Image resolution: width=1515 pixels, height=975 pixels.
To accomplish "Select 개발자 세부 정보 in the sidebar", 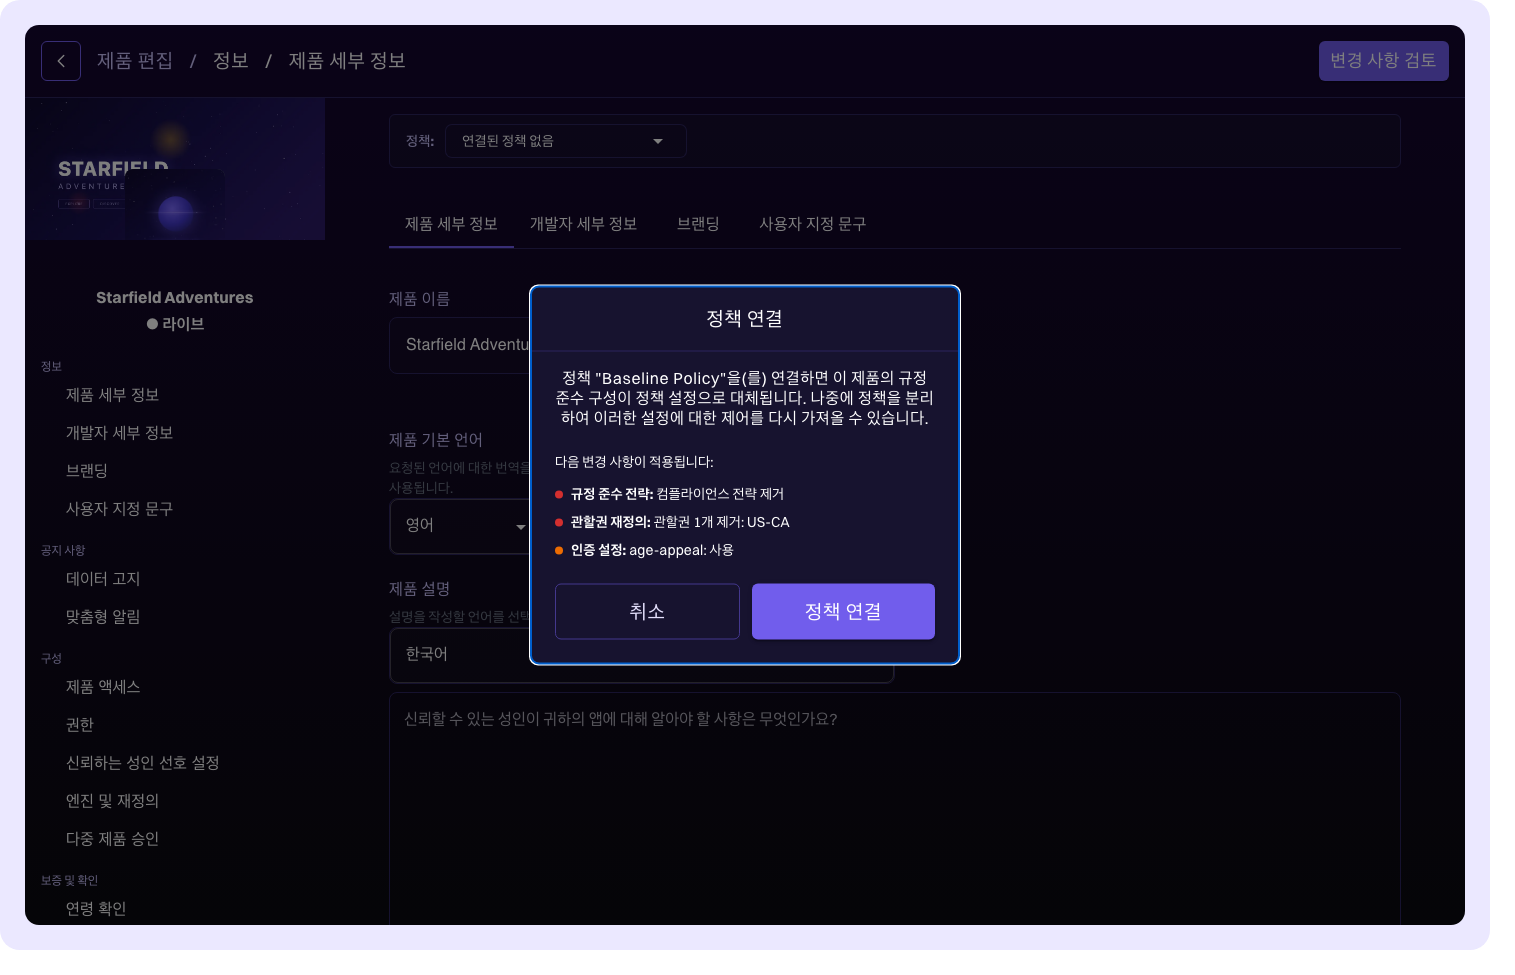I will [119, 433].
